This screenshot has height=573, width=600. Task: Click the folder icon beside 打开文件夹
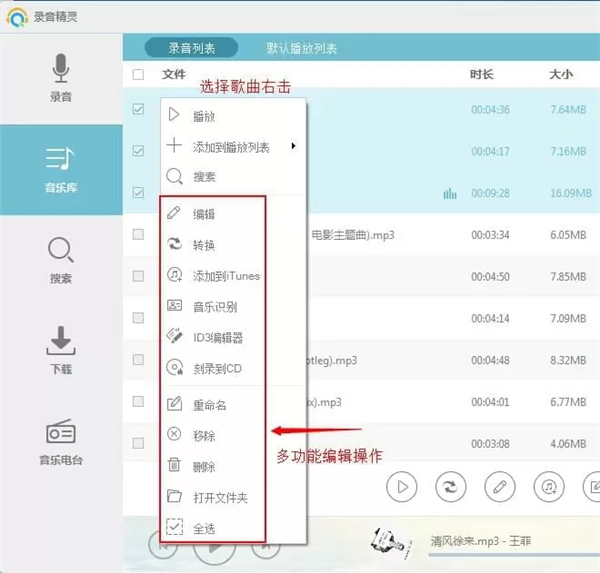(174, 496)
